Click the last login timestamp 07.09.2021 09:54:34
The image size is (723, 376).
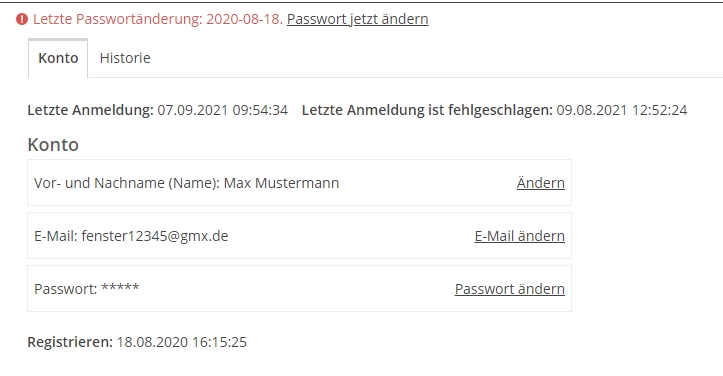point(222,110)
